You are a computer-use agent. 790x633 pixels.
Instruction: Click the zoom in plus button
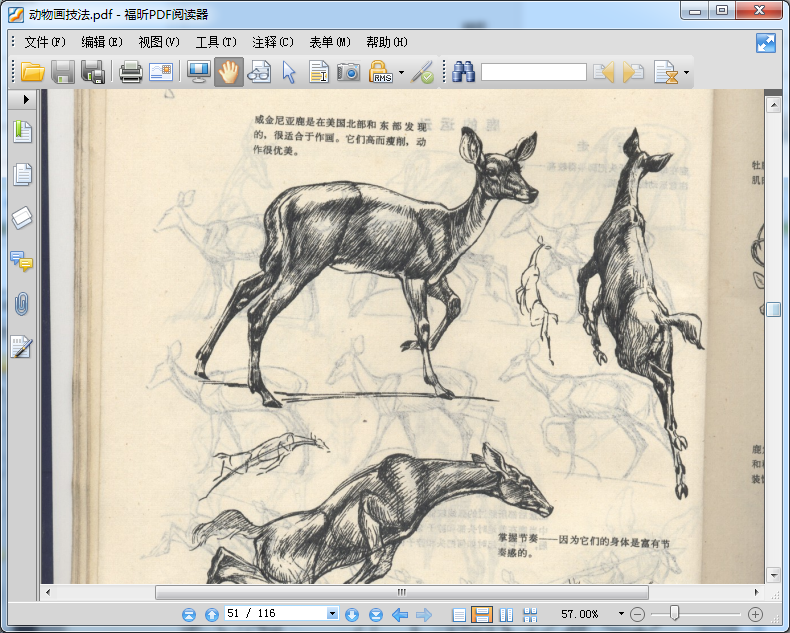[x=755, y=614]
